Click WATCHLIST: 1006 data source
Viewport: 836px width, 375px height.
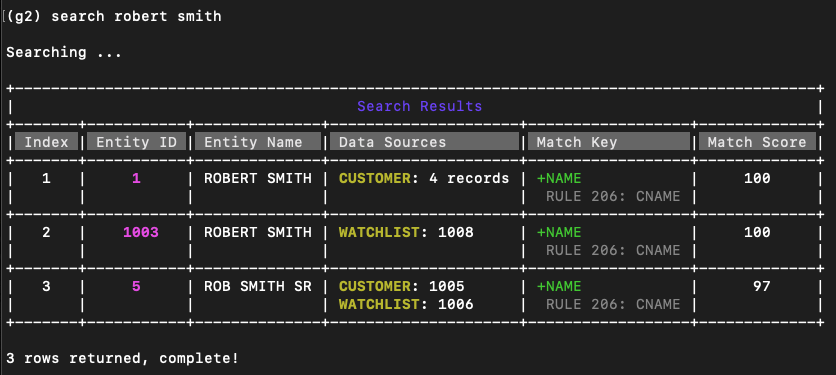406,305
